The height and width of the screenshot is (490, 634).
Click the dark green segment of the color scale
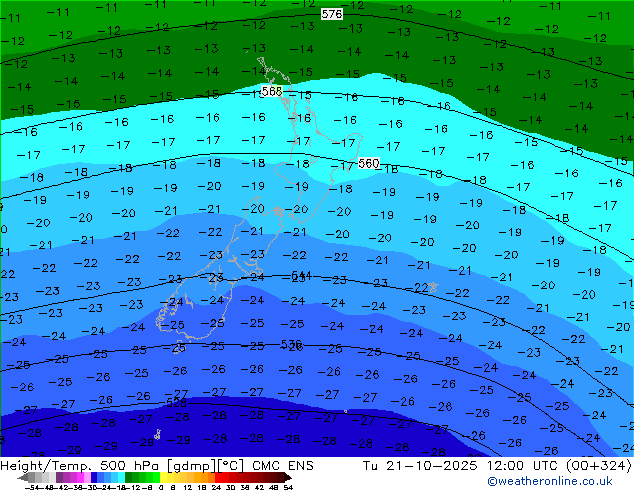point(129,478)
